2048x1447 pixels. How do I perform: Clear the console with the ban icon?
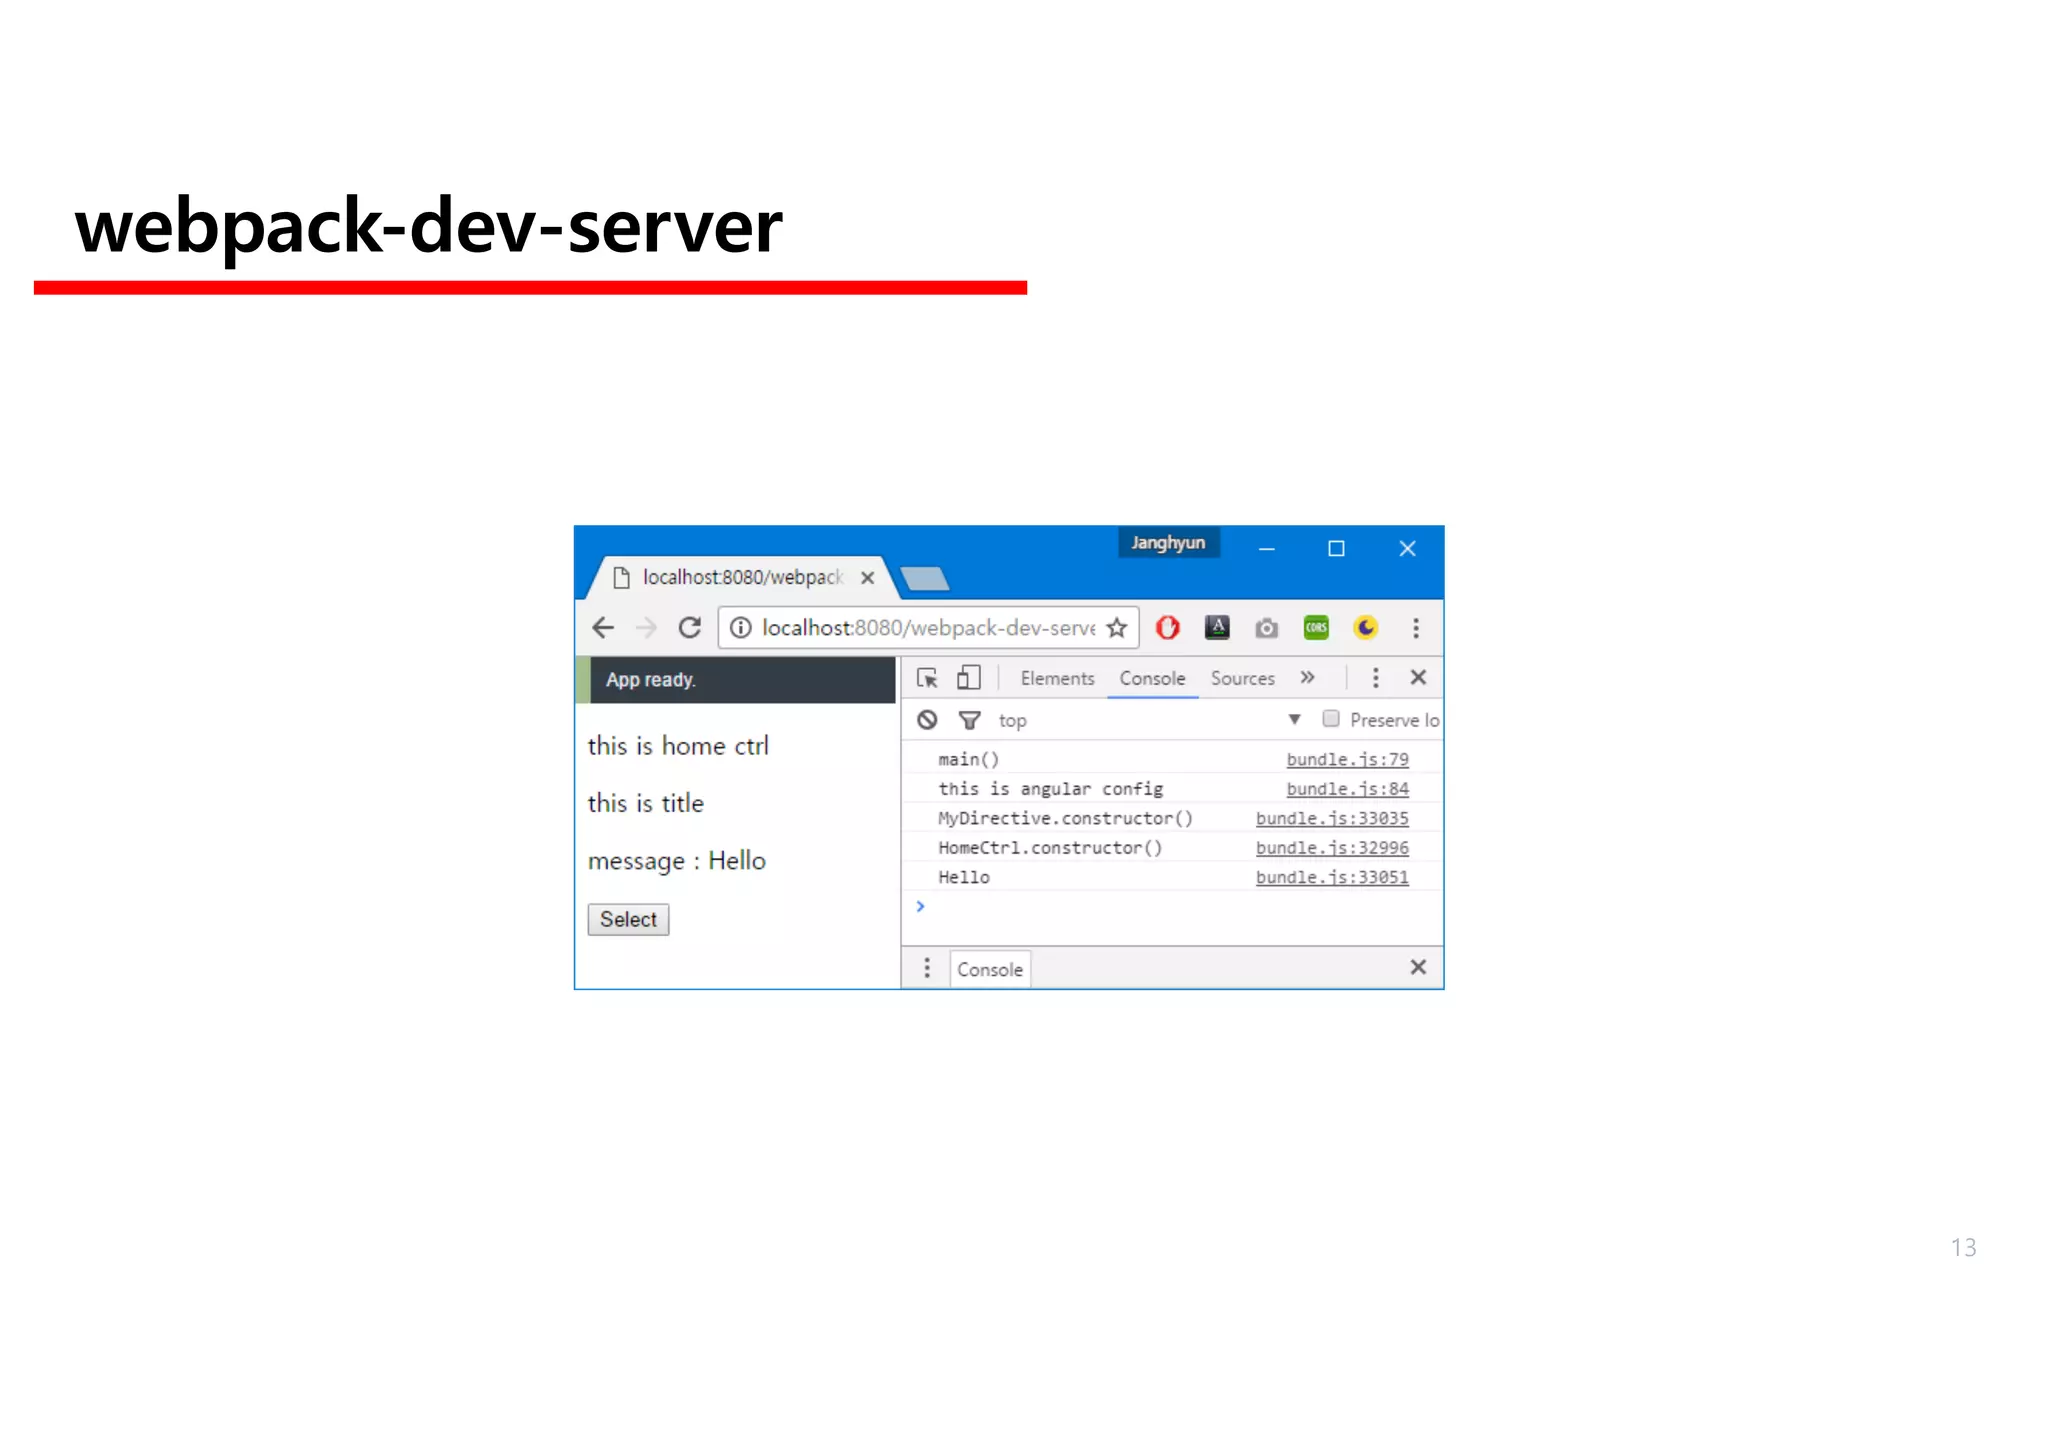coord(927,720)
